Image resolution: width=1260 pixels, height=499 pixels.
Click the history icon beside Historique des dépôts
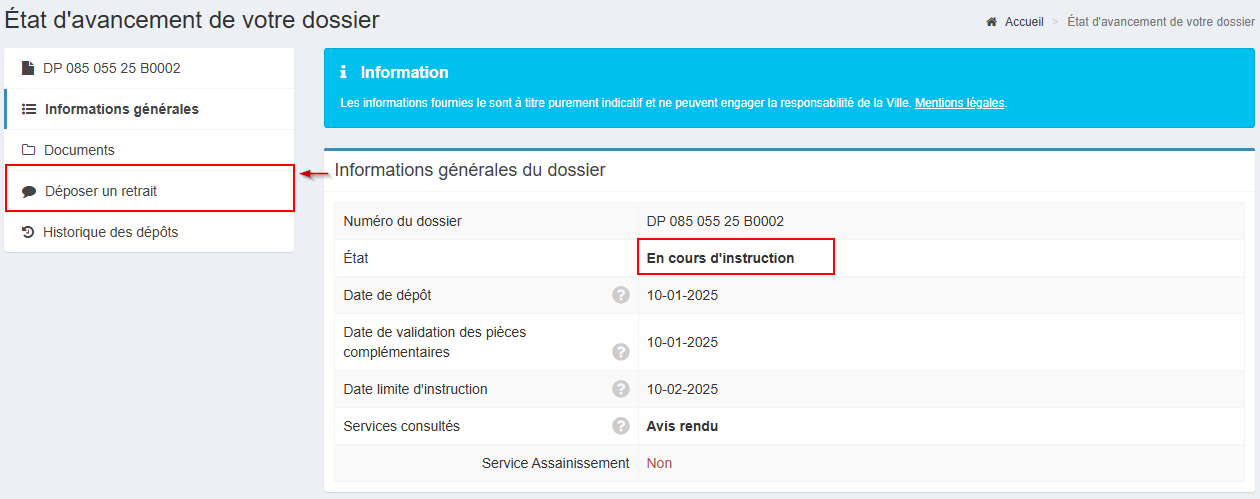tap(28, 232)
